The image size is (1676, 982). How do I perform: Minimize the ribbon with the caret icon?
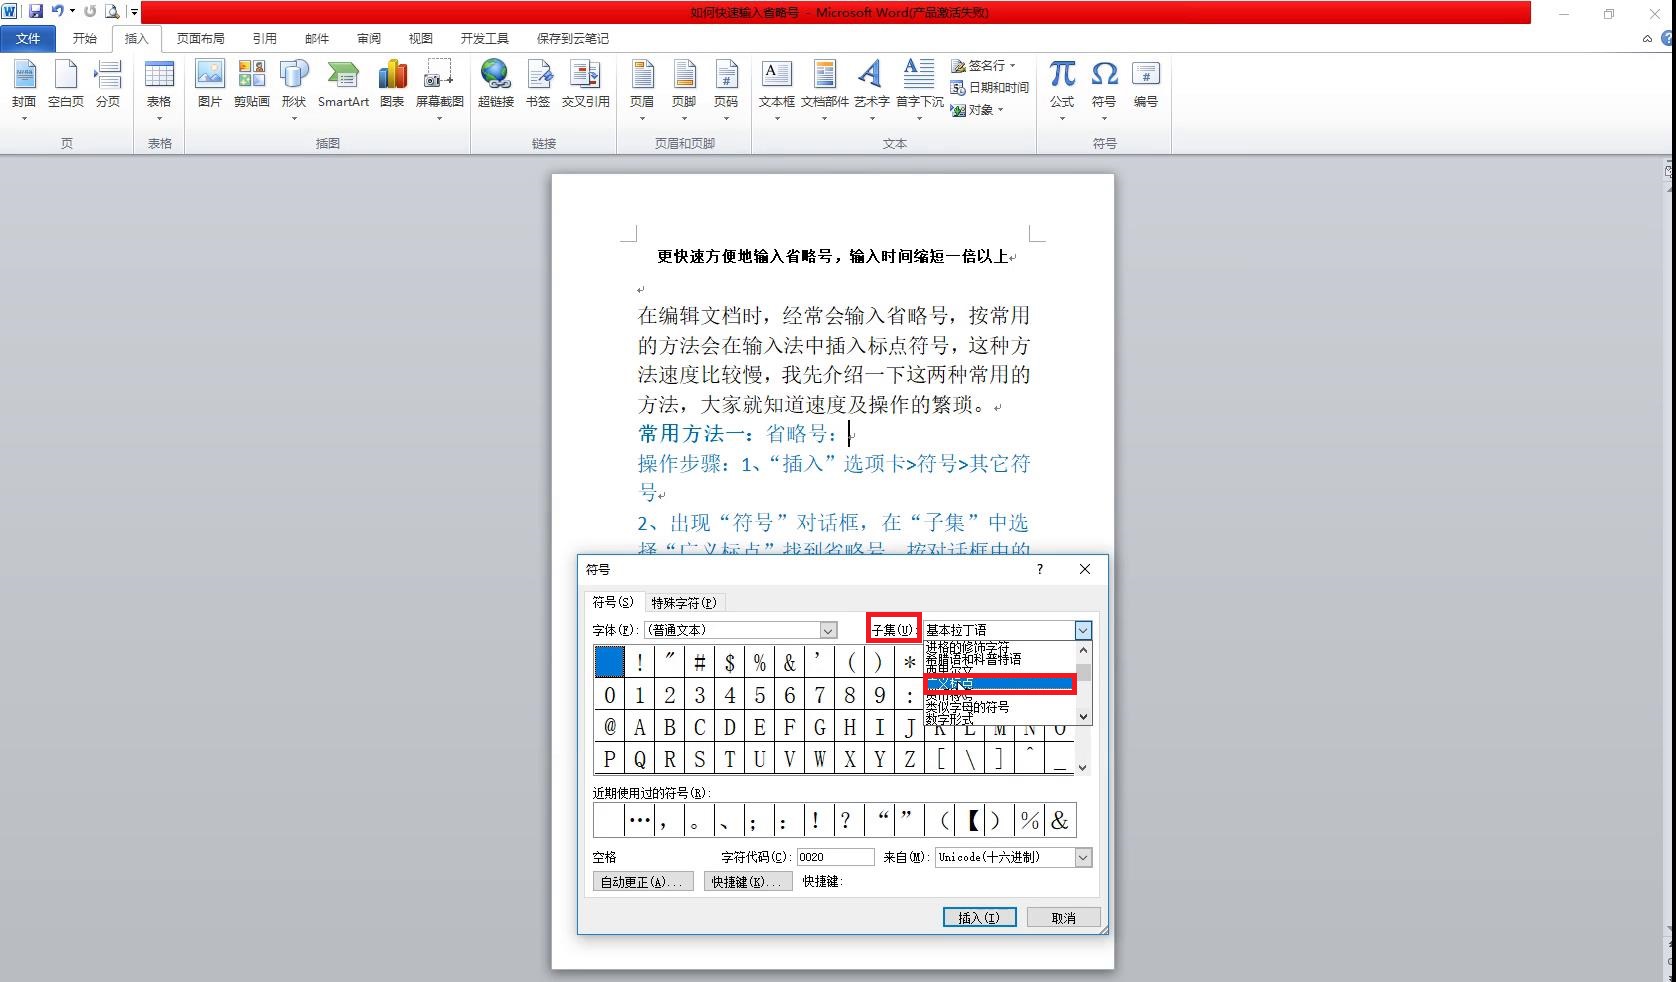pyautogui.click(x=1647, y=39)
